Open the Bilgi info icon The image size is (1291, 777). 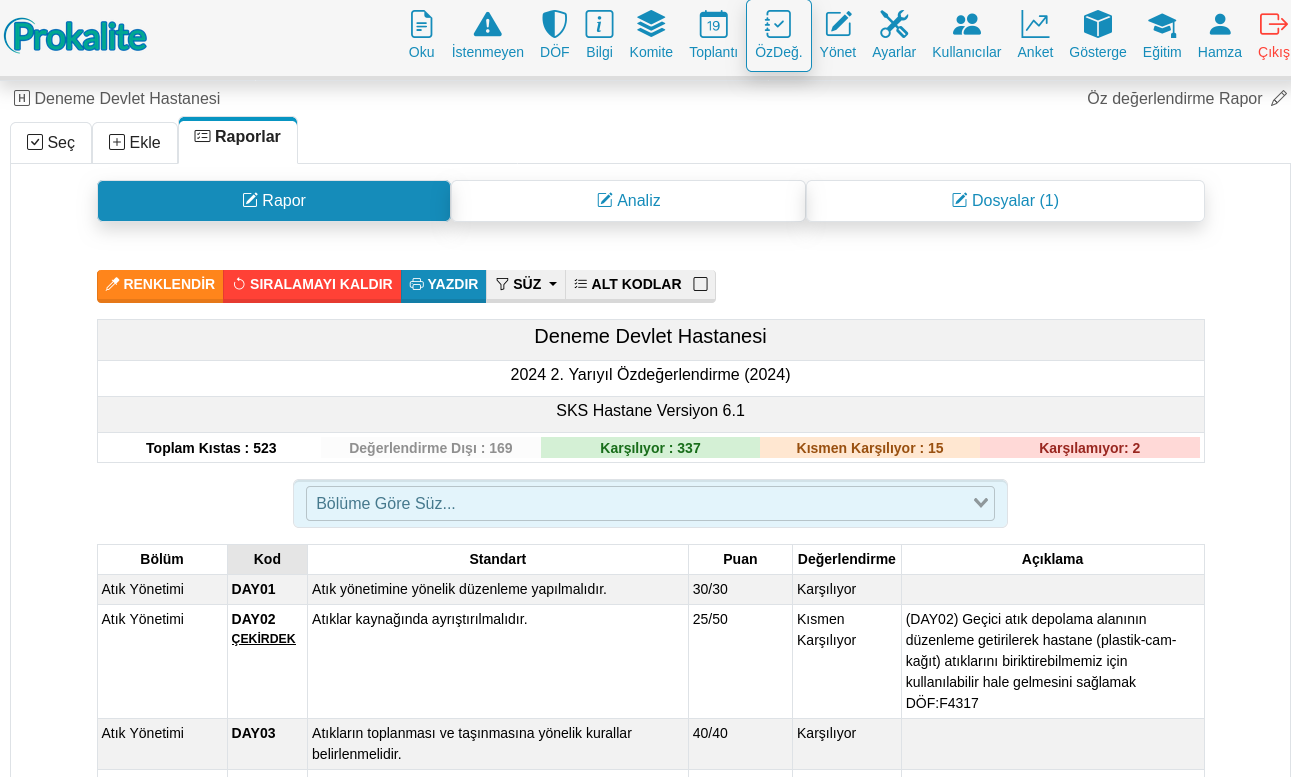599,24
